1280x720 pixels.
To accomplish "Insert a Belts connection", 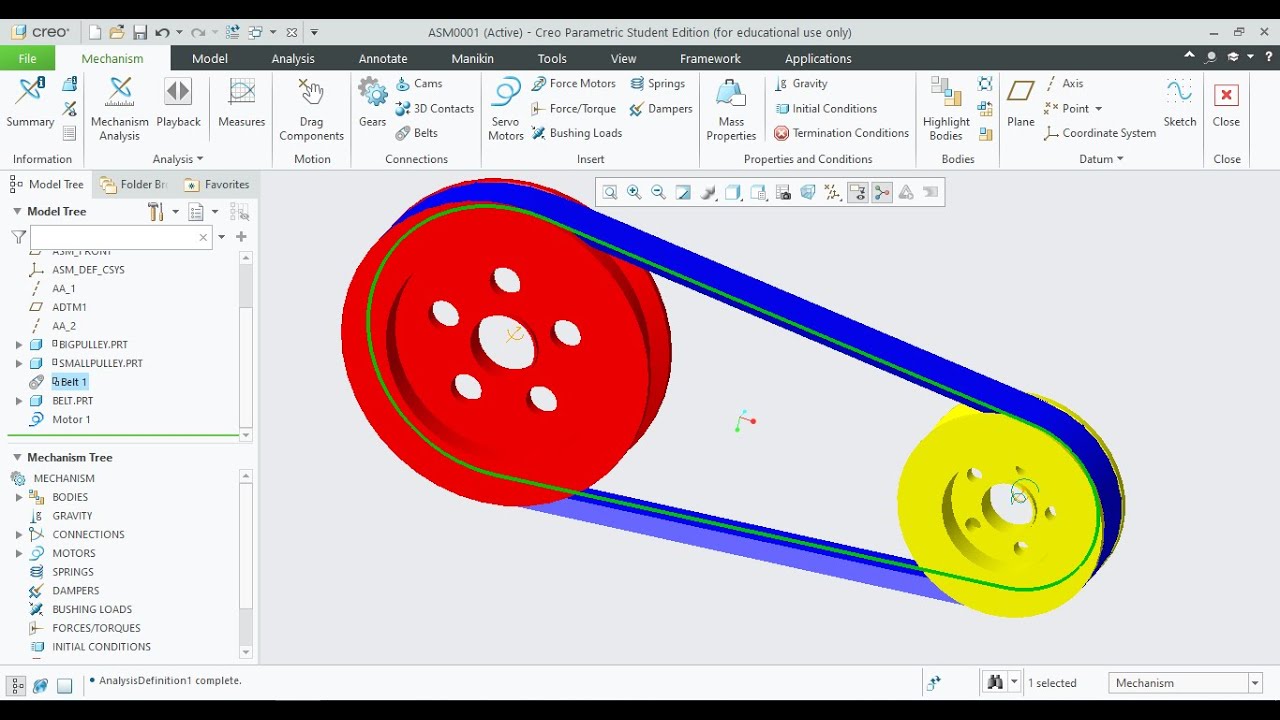I will [x=417, y=133].
